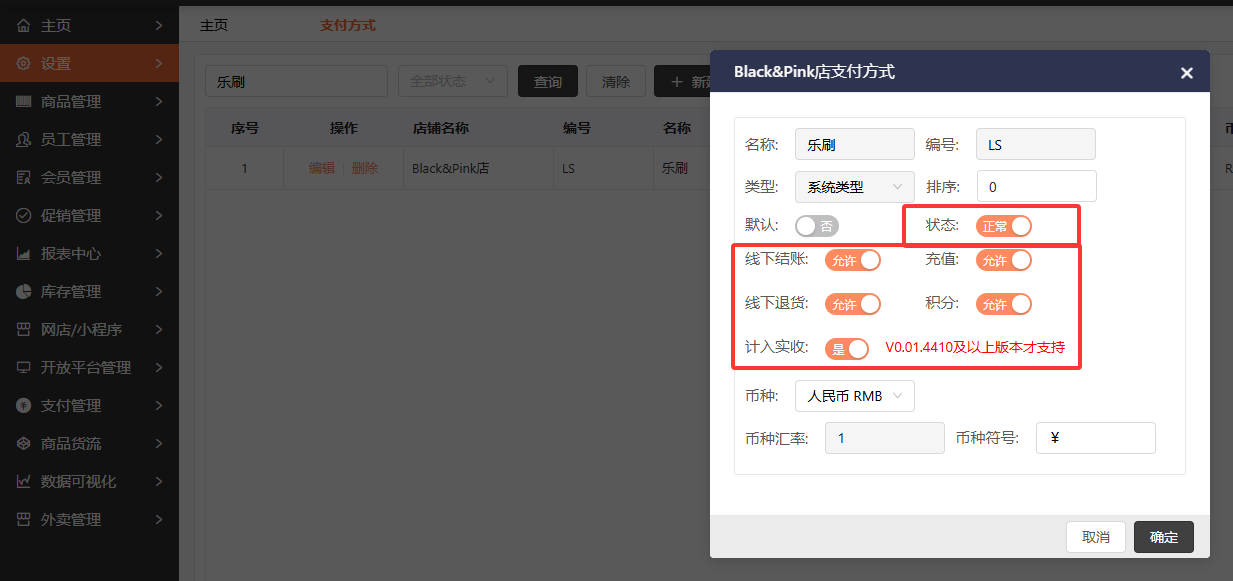Viewport: 1233px width, 581px height.
Task: Open the 支付管理 menu item
Action: (x=89, y=405)
